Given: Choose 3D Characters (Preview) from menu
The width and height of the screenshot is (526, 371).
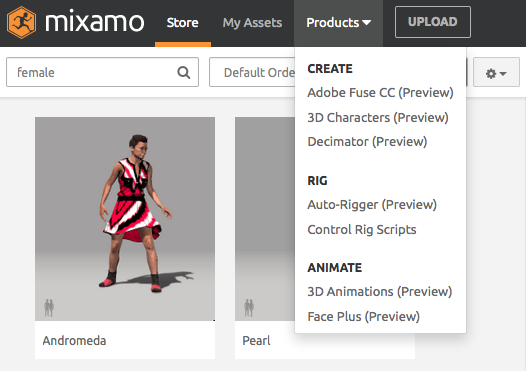Looking at the screenshot, I should [378, 117].
